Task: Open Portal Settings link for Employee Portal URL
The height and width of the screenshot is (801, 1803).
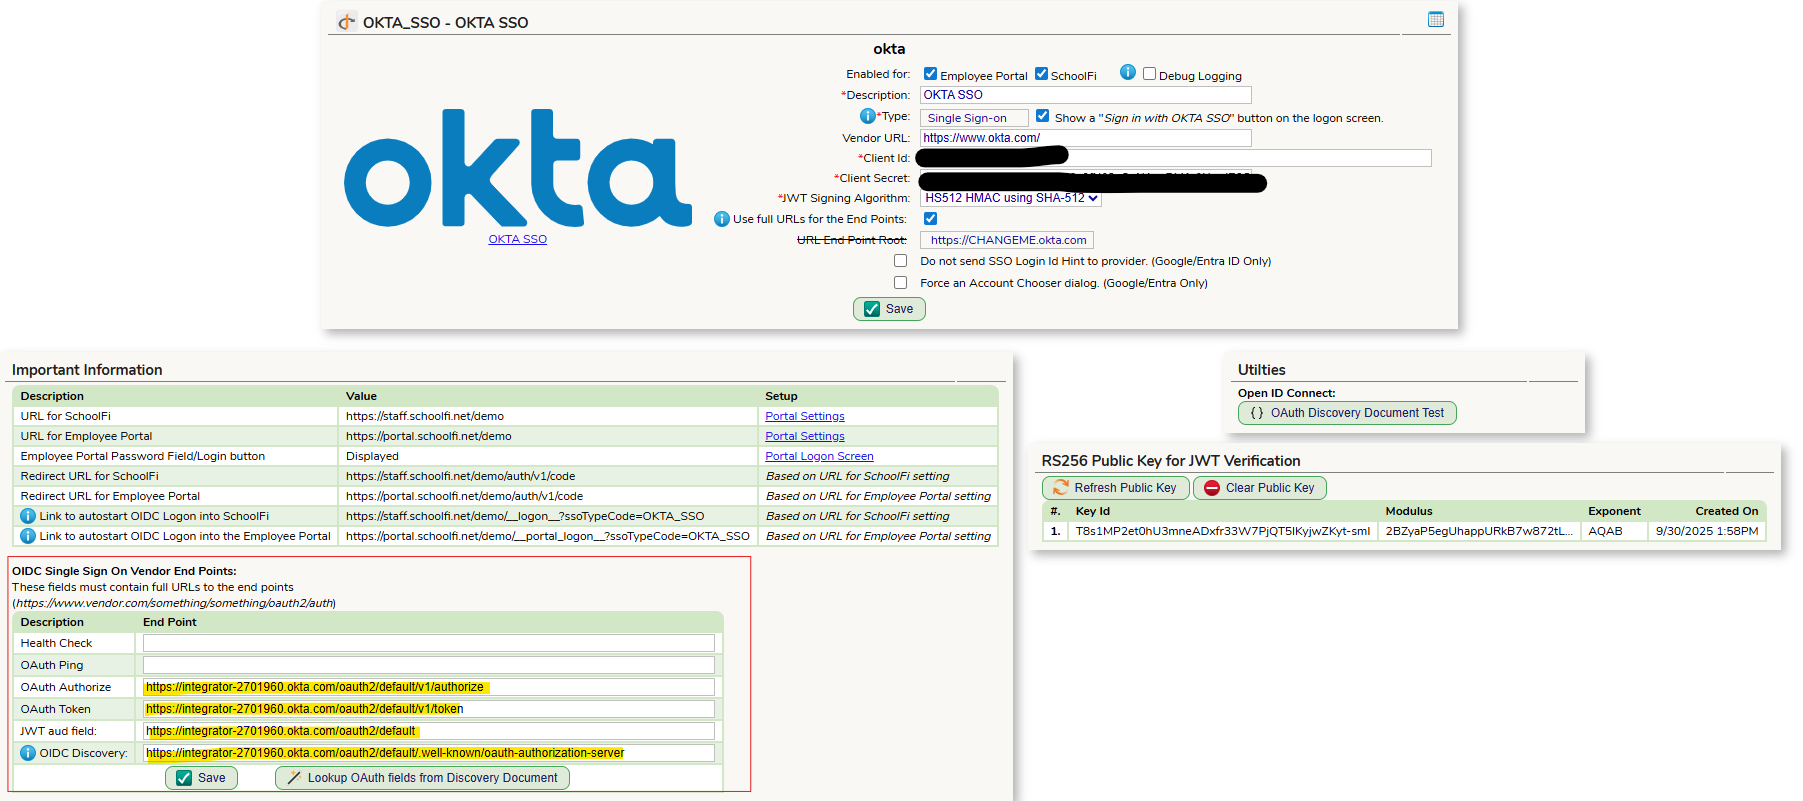Action: pos(805,436)
